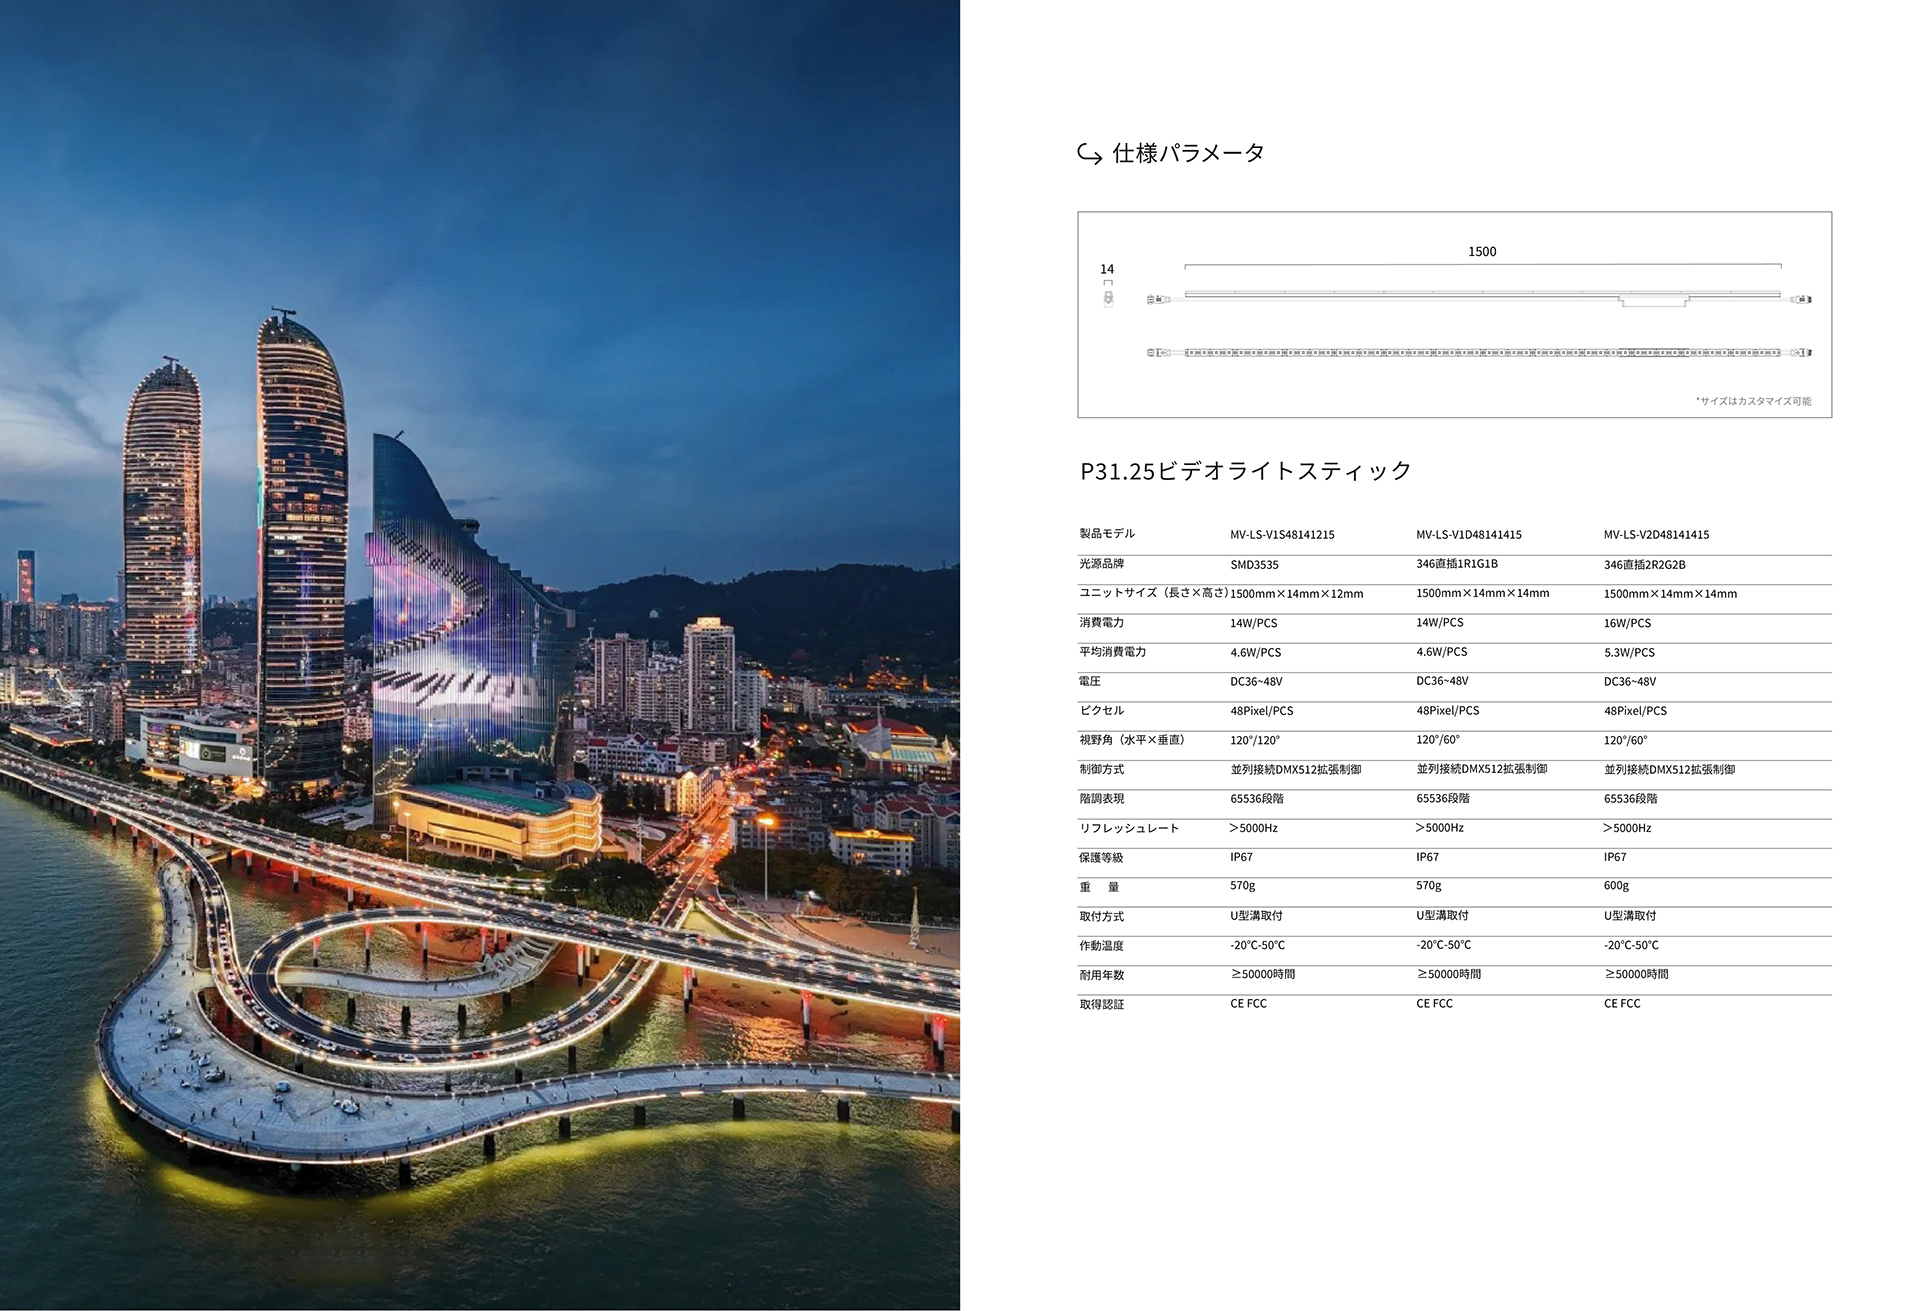The image size is (1920, 1311).
Task: Click the 仕様パラメータ section heading
Action: [1188, 154]
